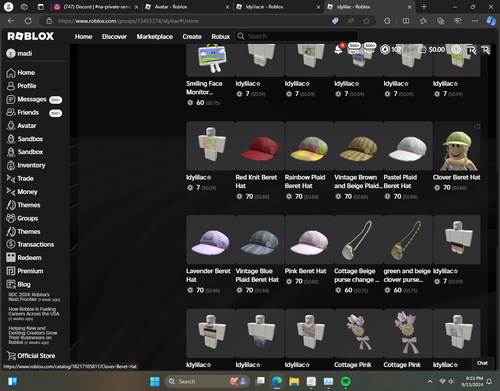The height and width of the screenshot is (391, 500).
Task: Open Money in the left sidebar
Action: [22, 192]
